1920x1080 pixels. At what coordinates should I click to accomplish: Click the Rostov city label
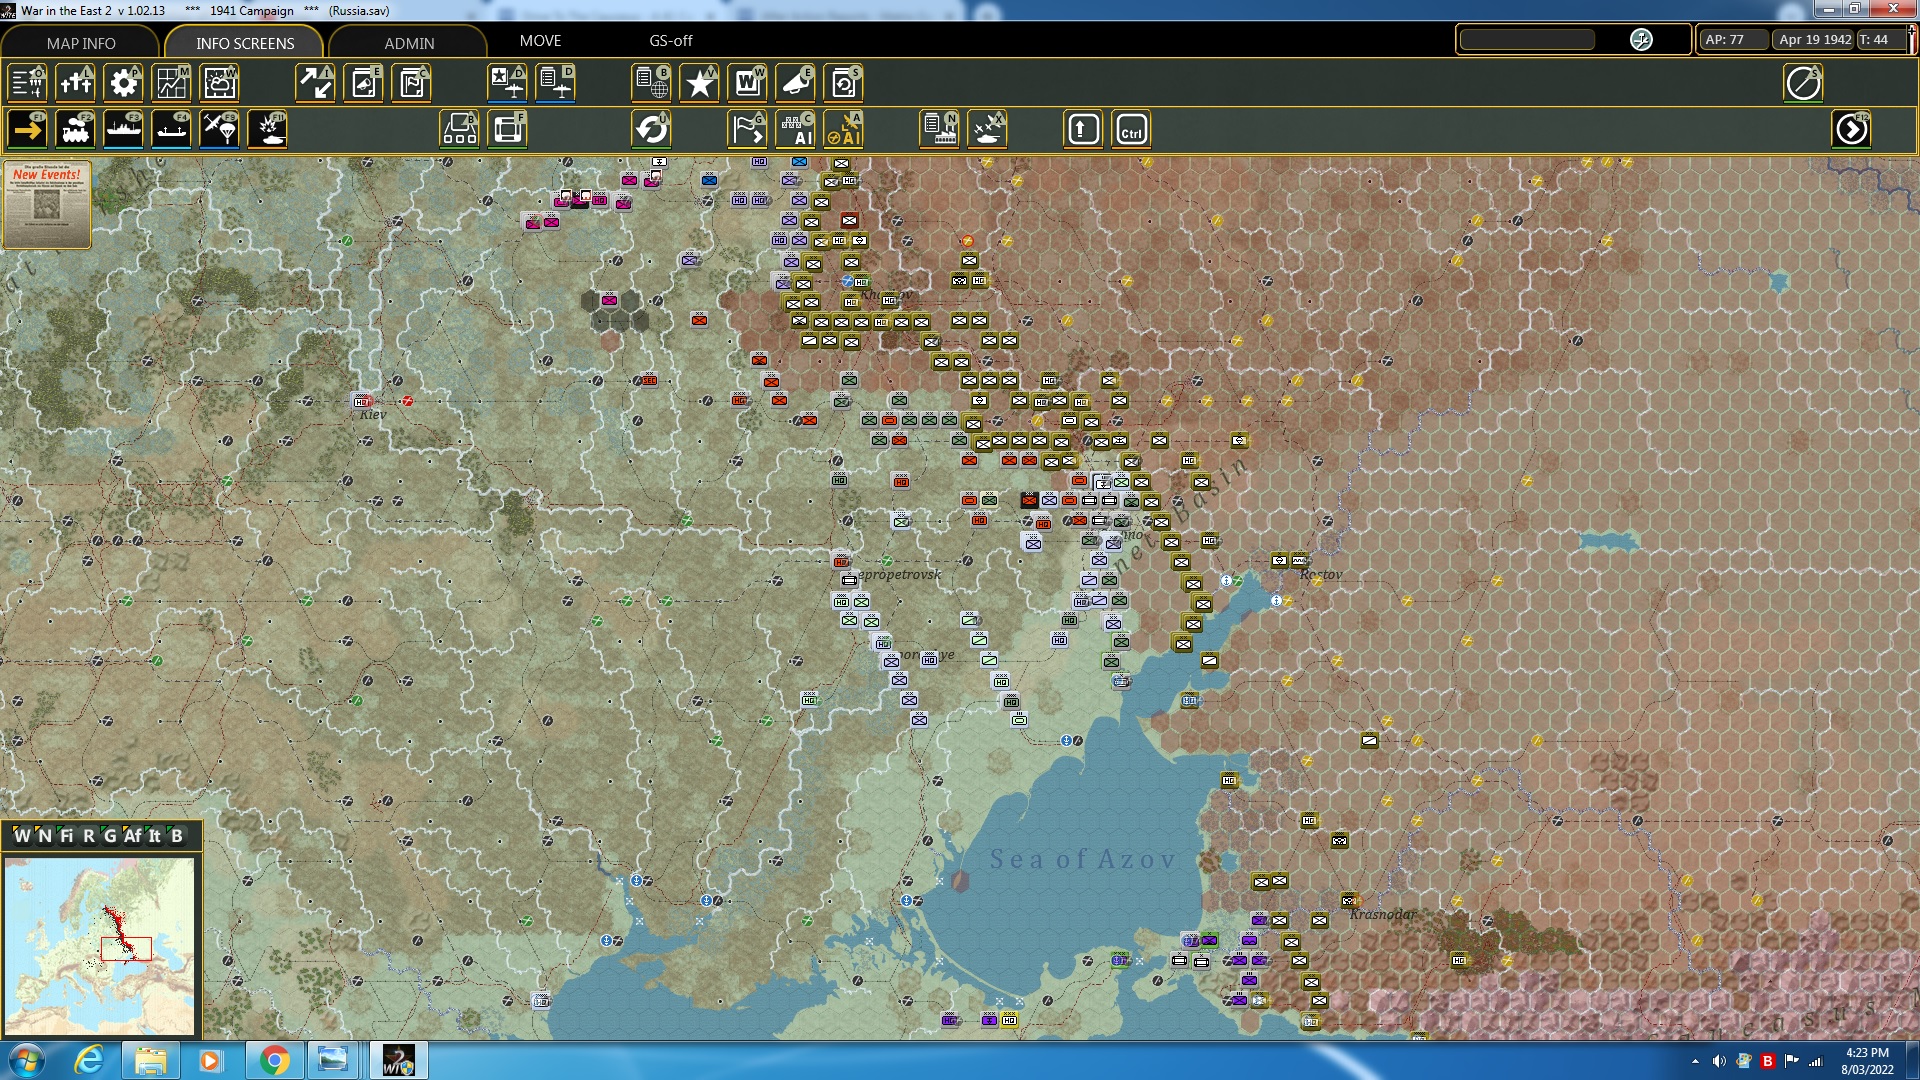click(1321, 575)
